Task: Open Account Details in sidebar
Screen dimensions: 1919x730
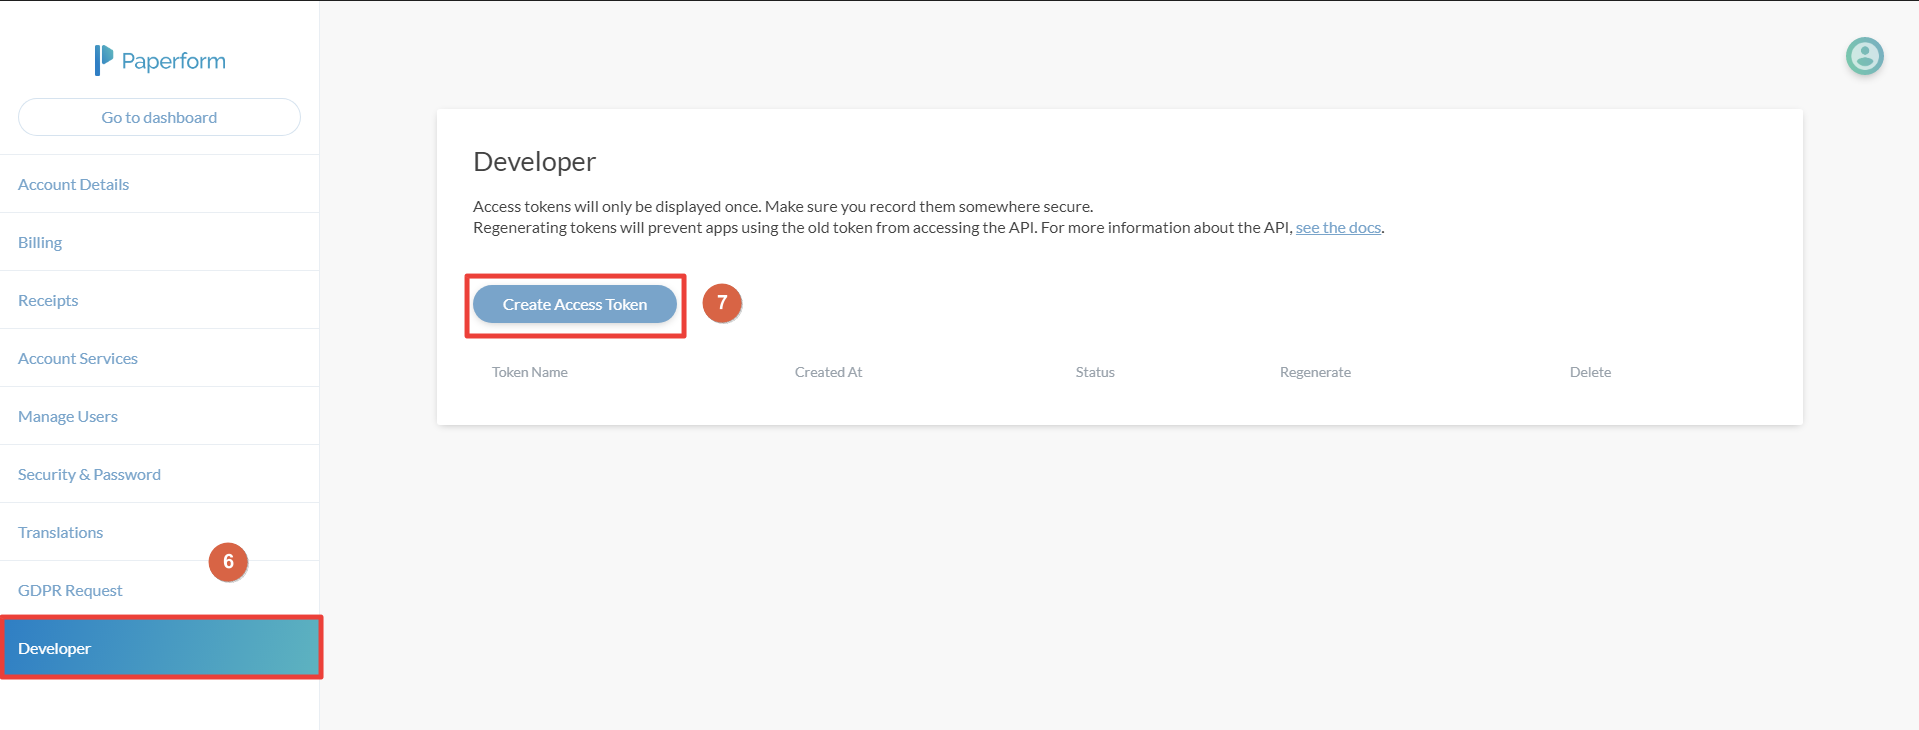Action: (x=160, y=184)
